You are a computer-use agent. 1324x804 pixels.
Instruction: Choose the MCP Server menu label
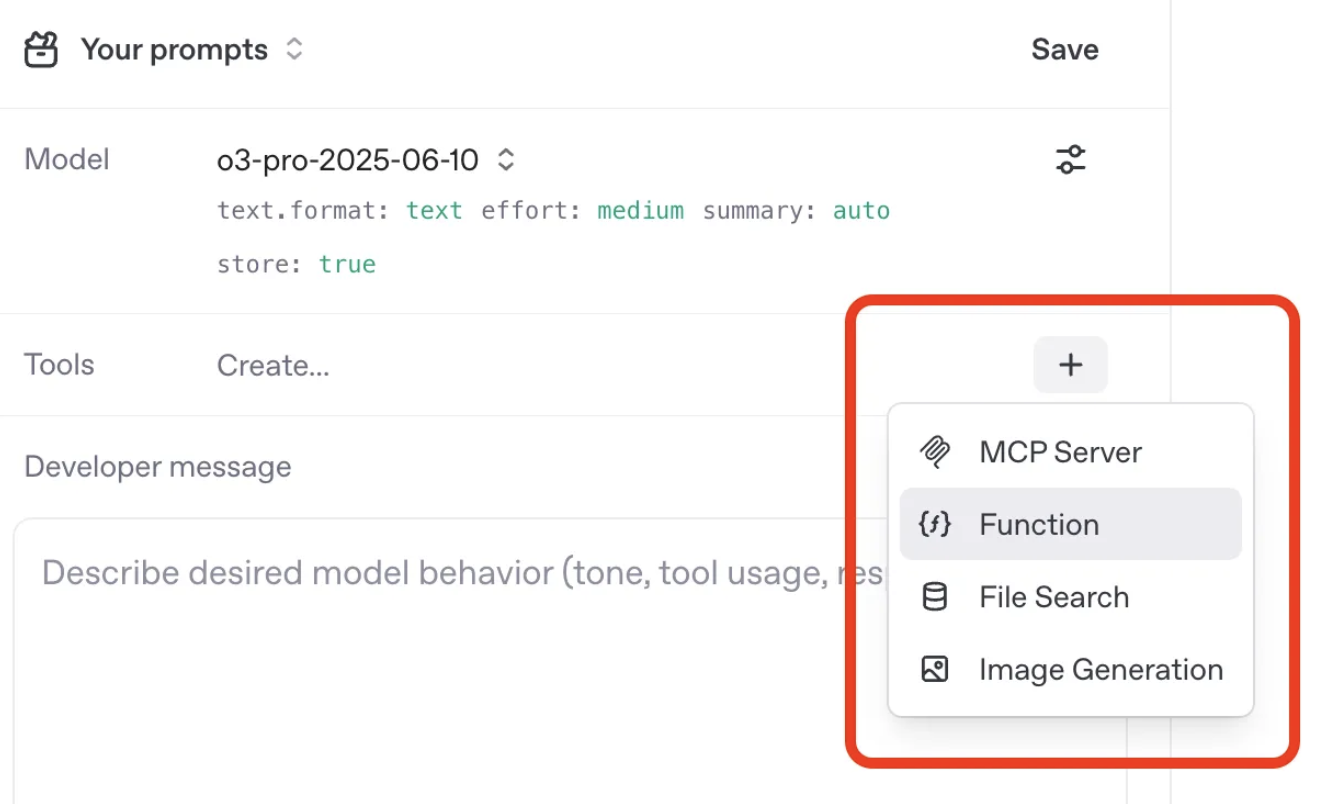(1060, 452)
